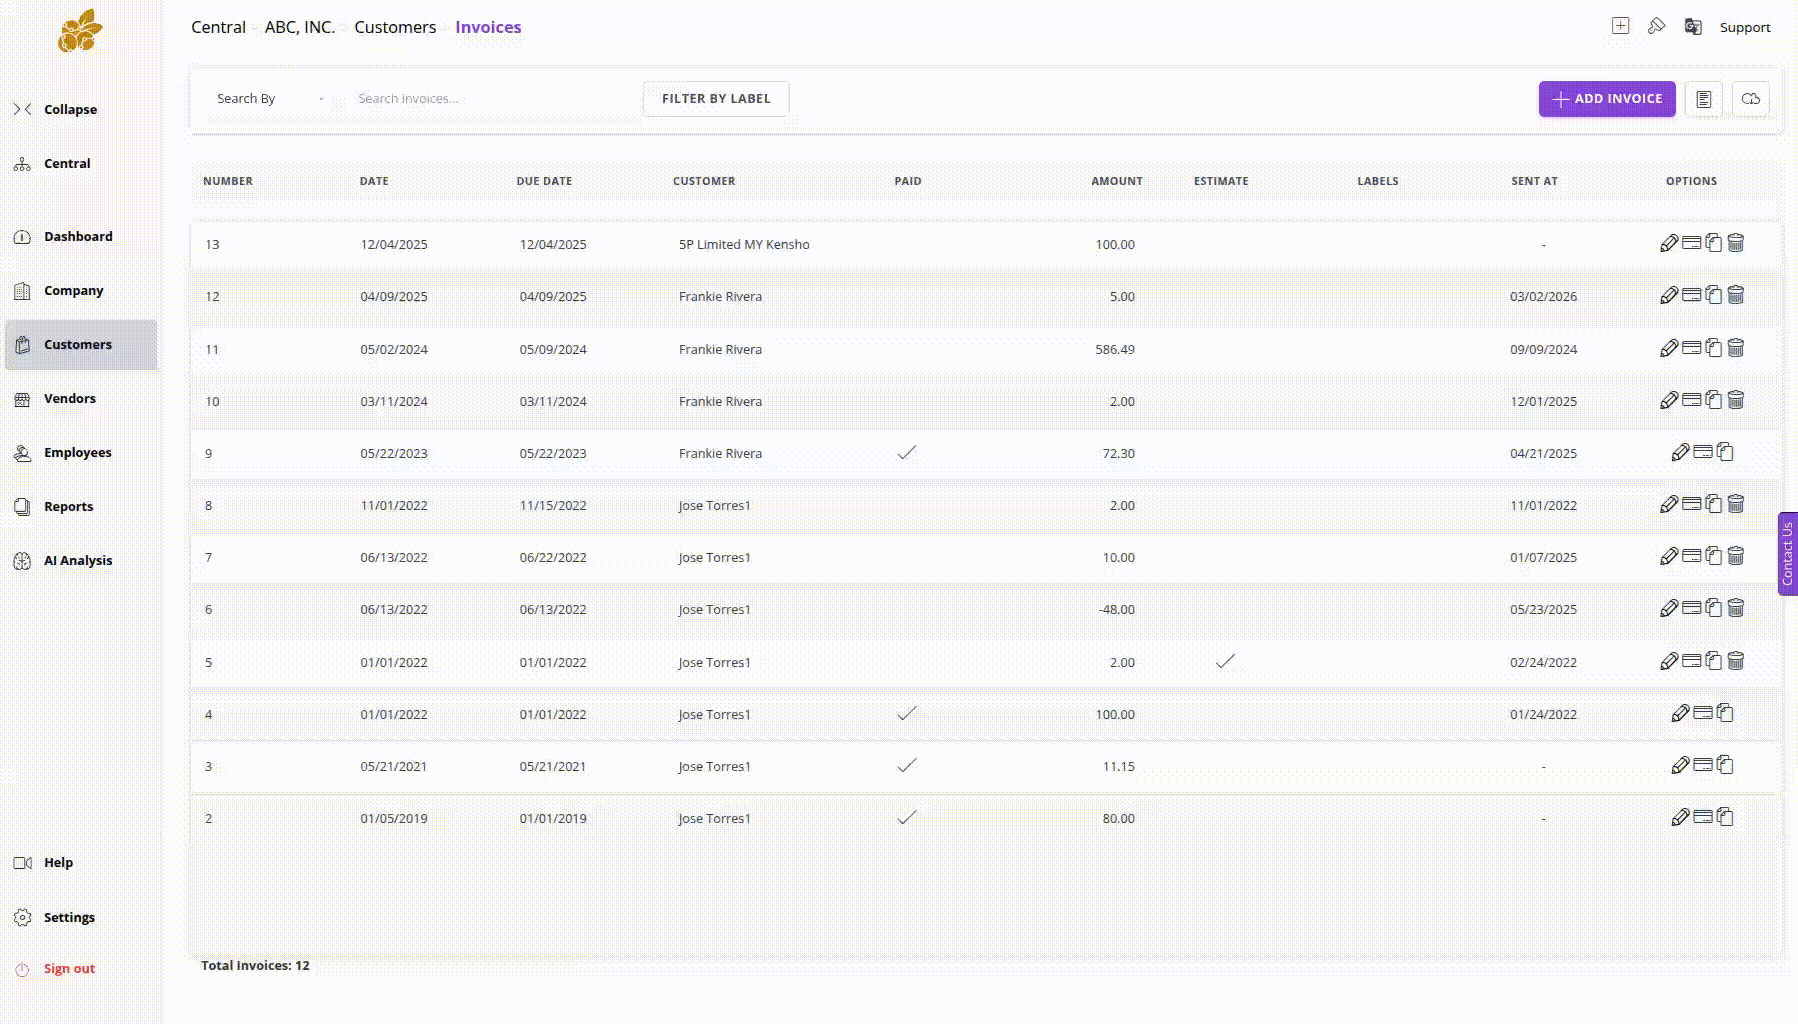Select the paintbrush icon near Support

coord(1657,27)
